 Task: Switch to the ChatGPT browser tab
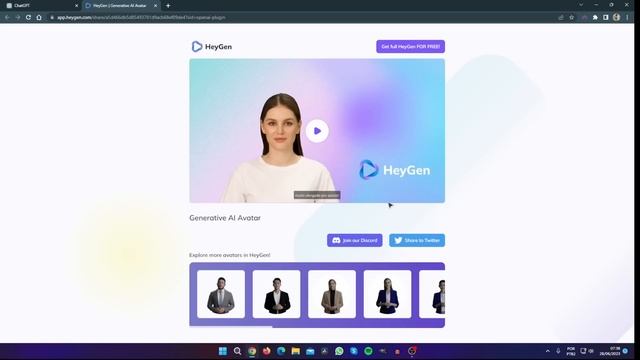(41, 6)
